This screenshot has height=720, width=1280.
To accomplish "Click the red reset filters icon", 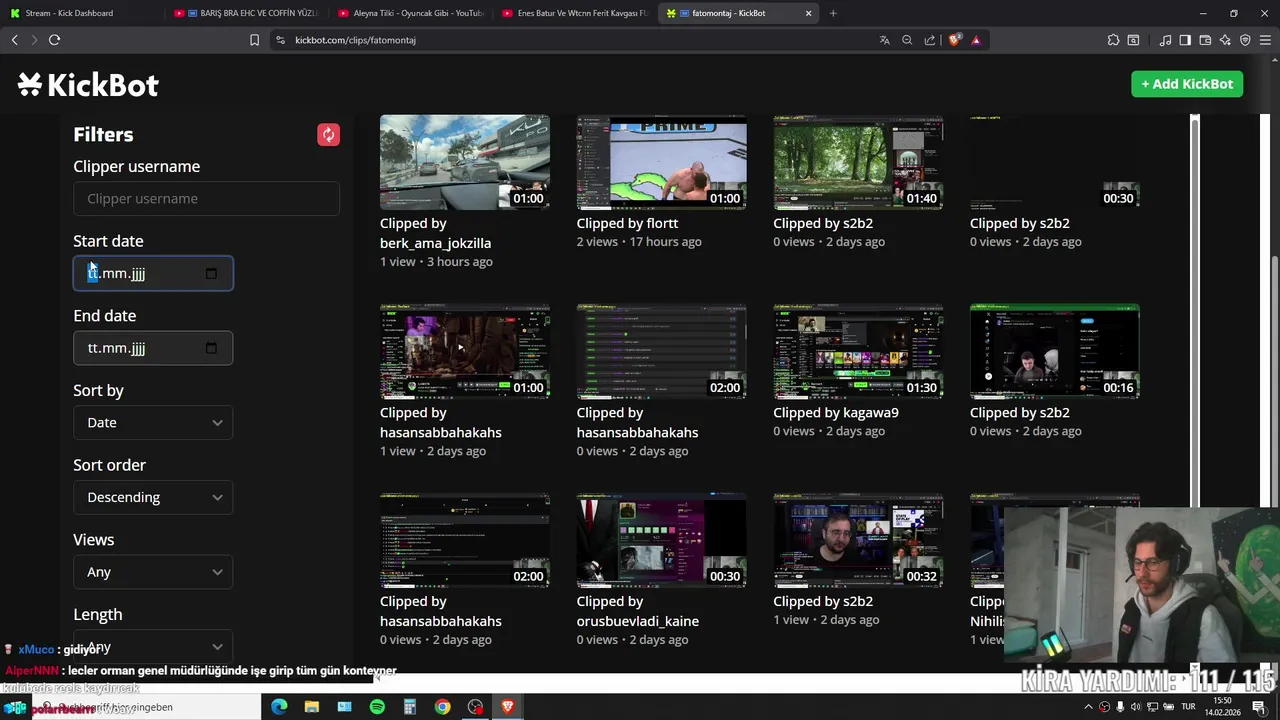I will [328, 135].
